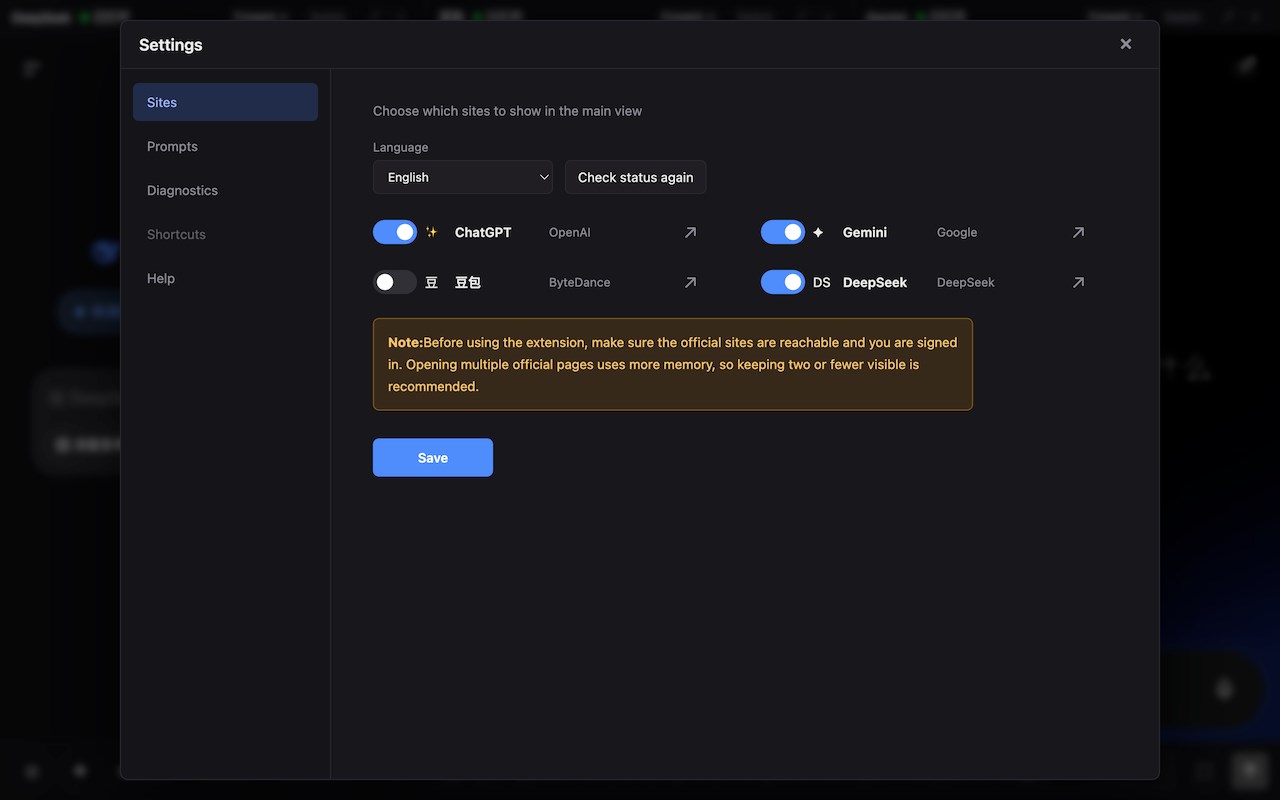1280x800 pixels.
Task: Close the Settings dialog
Action: pos(1126,44)
